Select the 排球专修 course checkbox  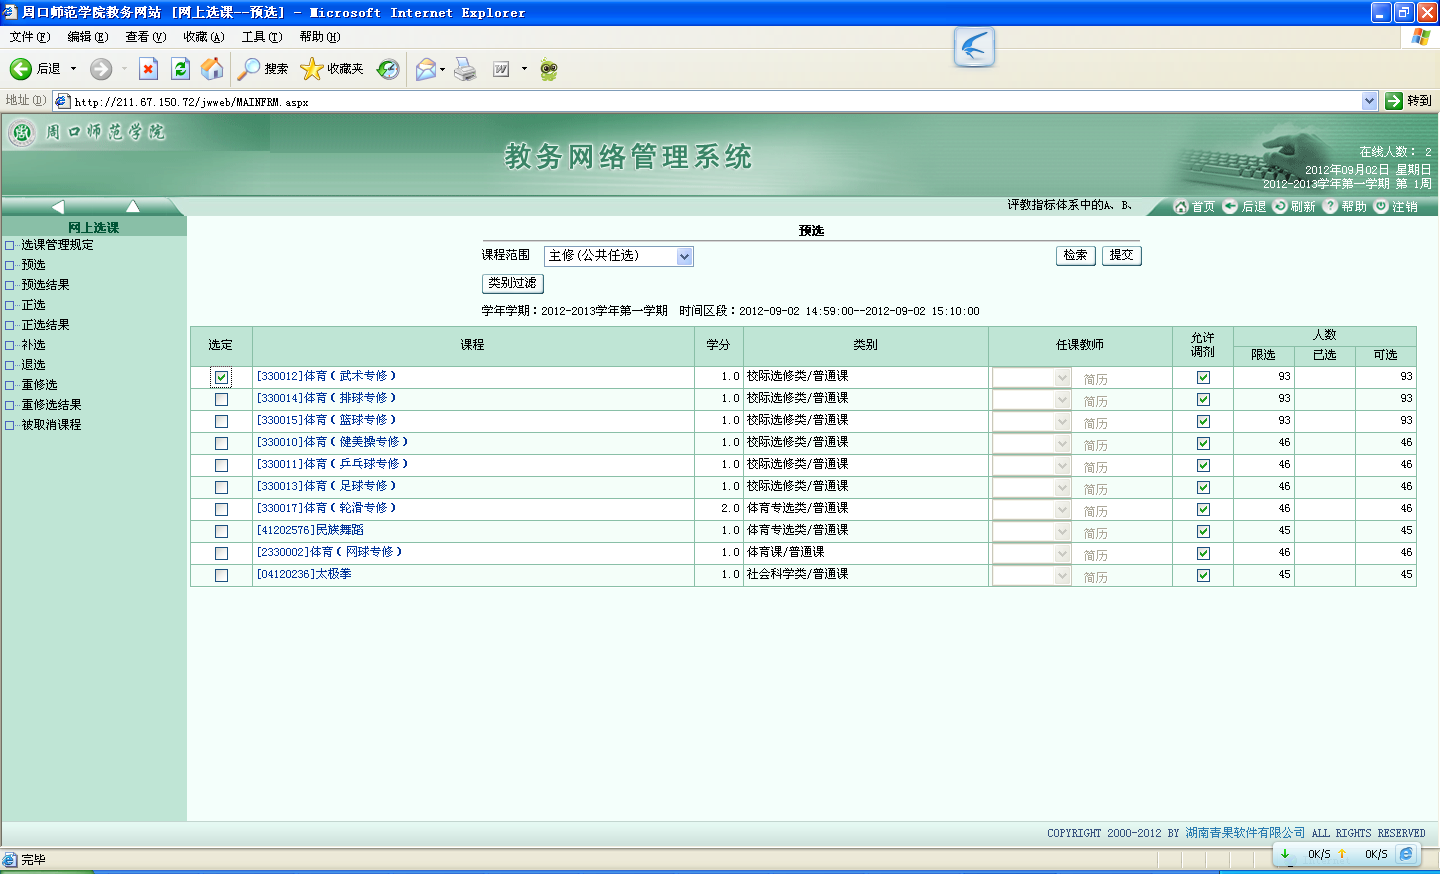[x=221, y=399]
